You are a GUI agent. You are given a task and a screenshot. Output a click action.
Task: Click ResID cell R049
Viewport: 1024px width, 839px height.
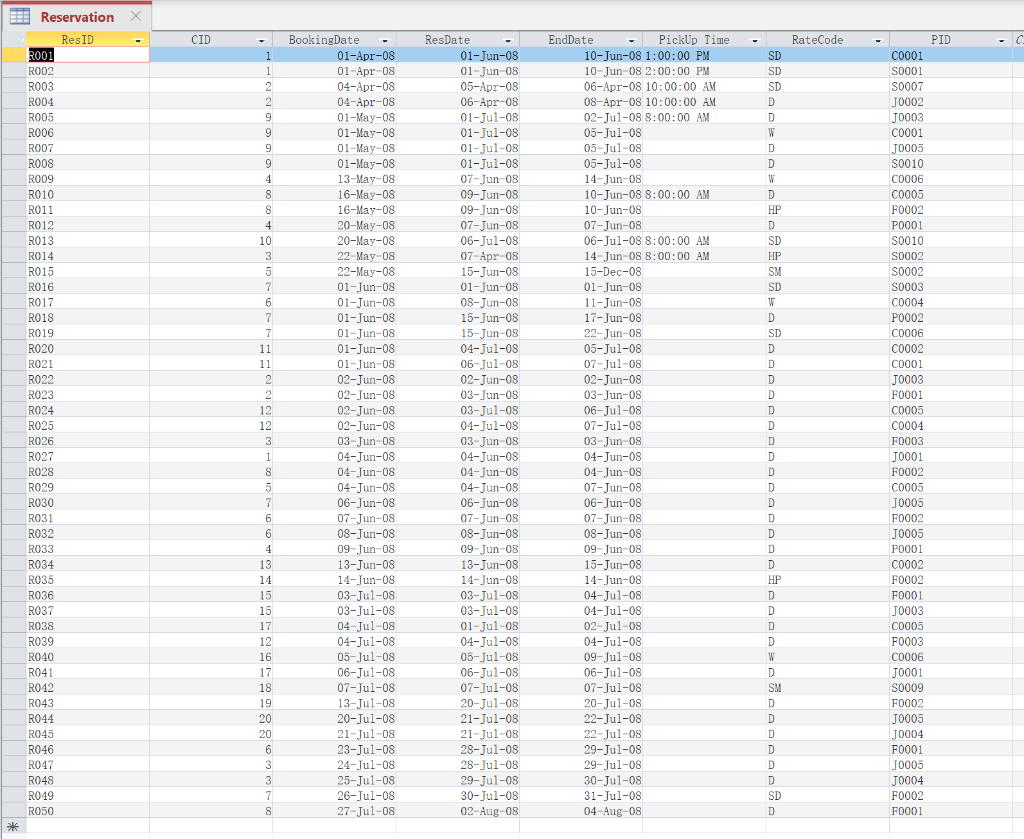tap(88, 796)
